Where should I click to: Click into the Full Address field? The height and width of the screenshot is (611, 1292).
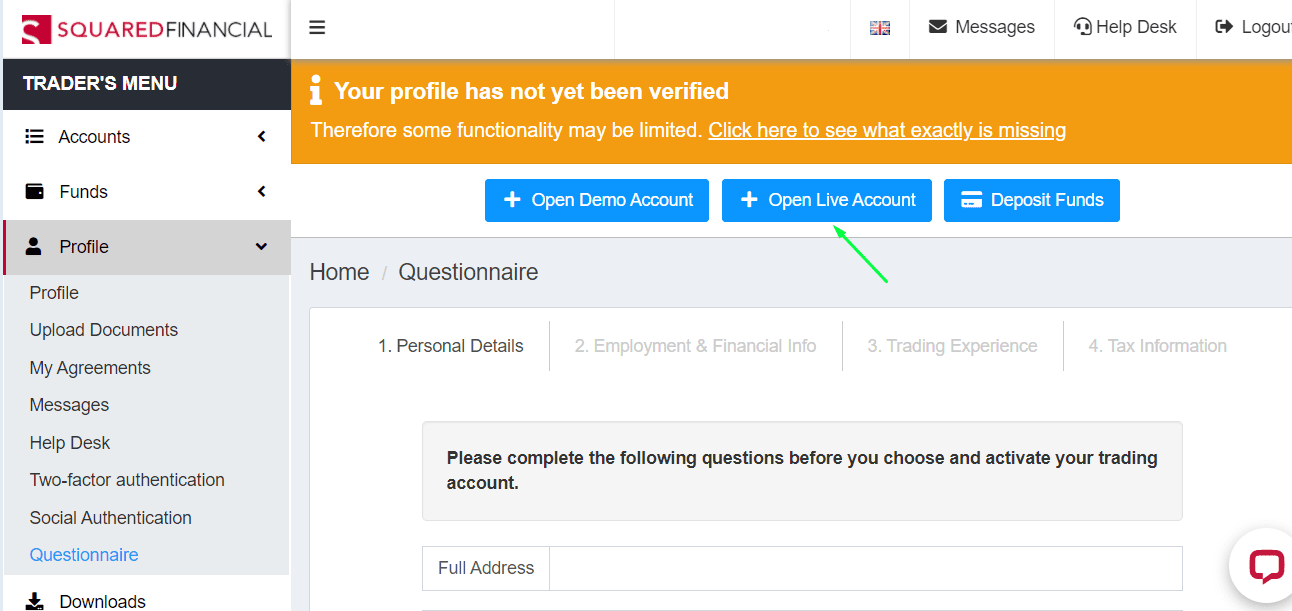point(866,568)
